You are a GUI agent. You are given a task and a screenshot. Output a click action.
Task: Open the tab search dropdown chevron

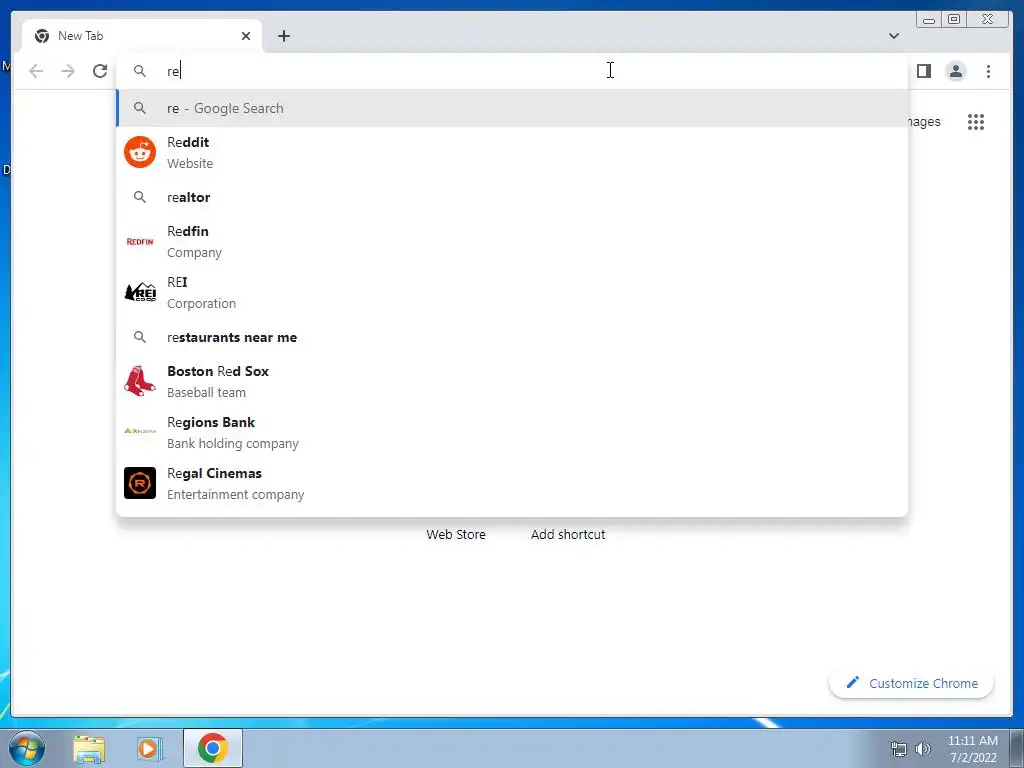[893, 36]
